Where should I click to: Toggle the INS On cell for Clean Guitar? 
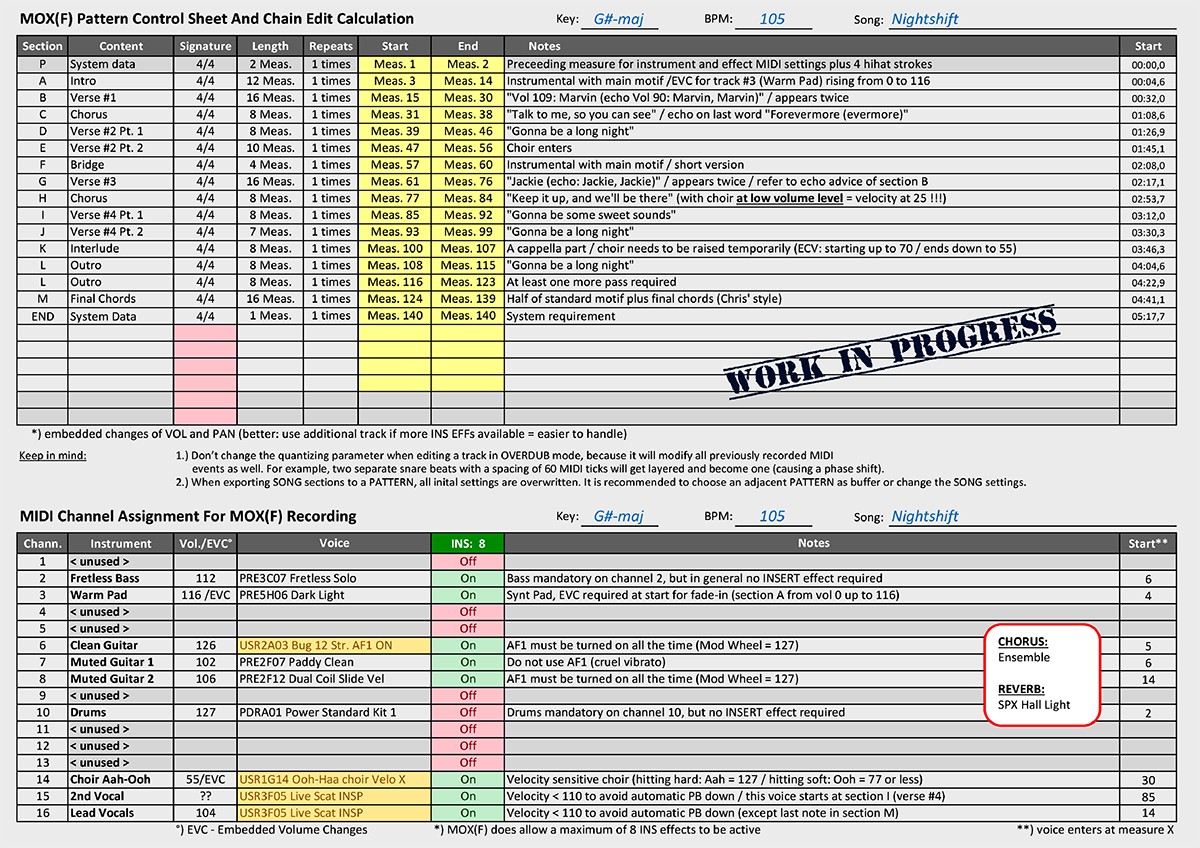[x=467, y=645]
